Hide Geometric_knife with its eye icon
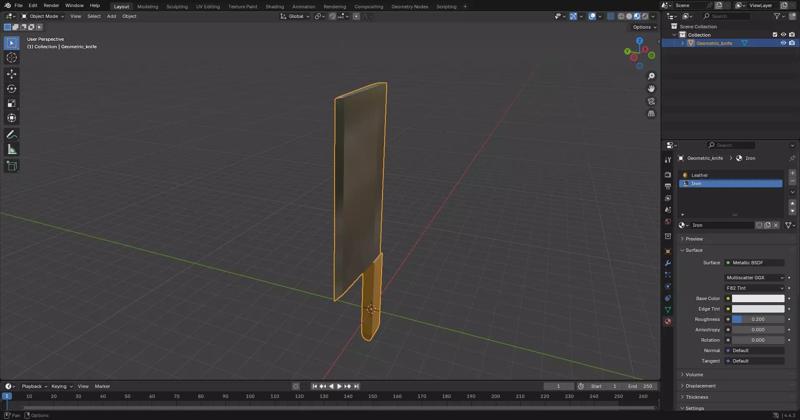 tap(783, 43)
